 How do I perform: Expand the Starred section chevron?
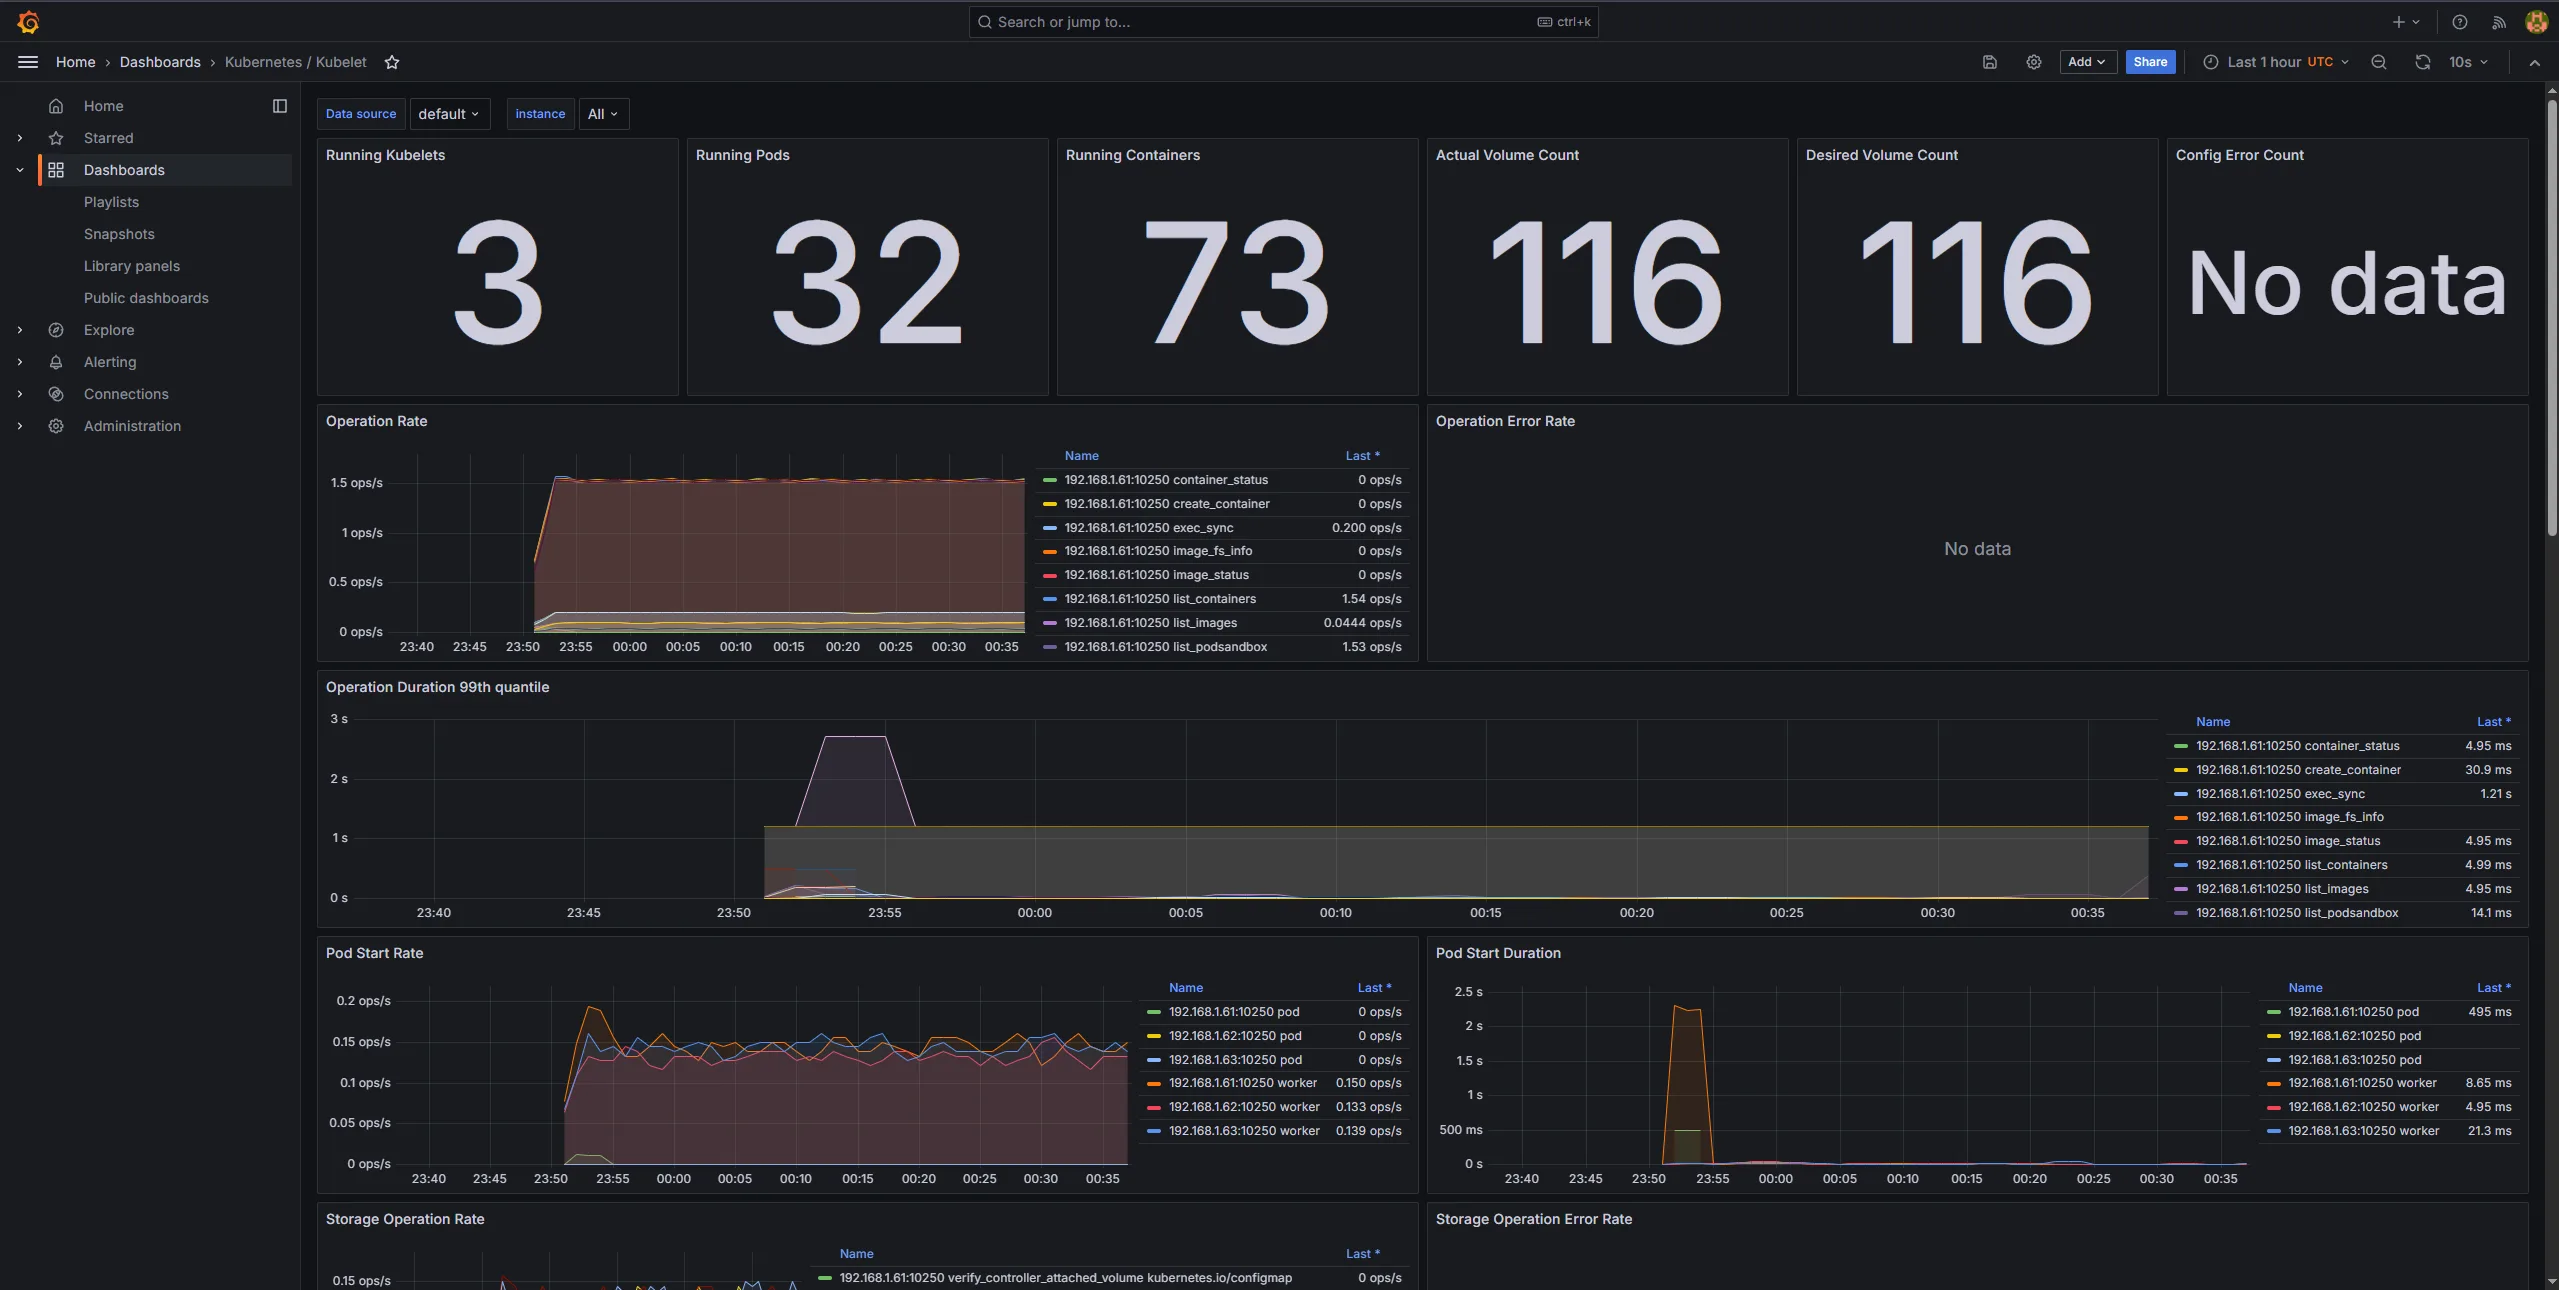point(20,138)
